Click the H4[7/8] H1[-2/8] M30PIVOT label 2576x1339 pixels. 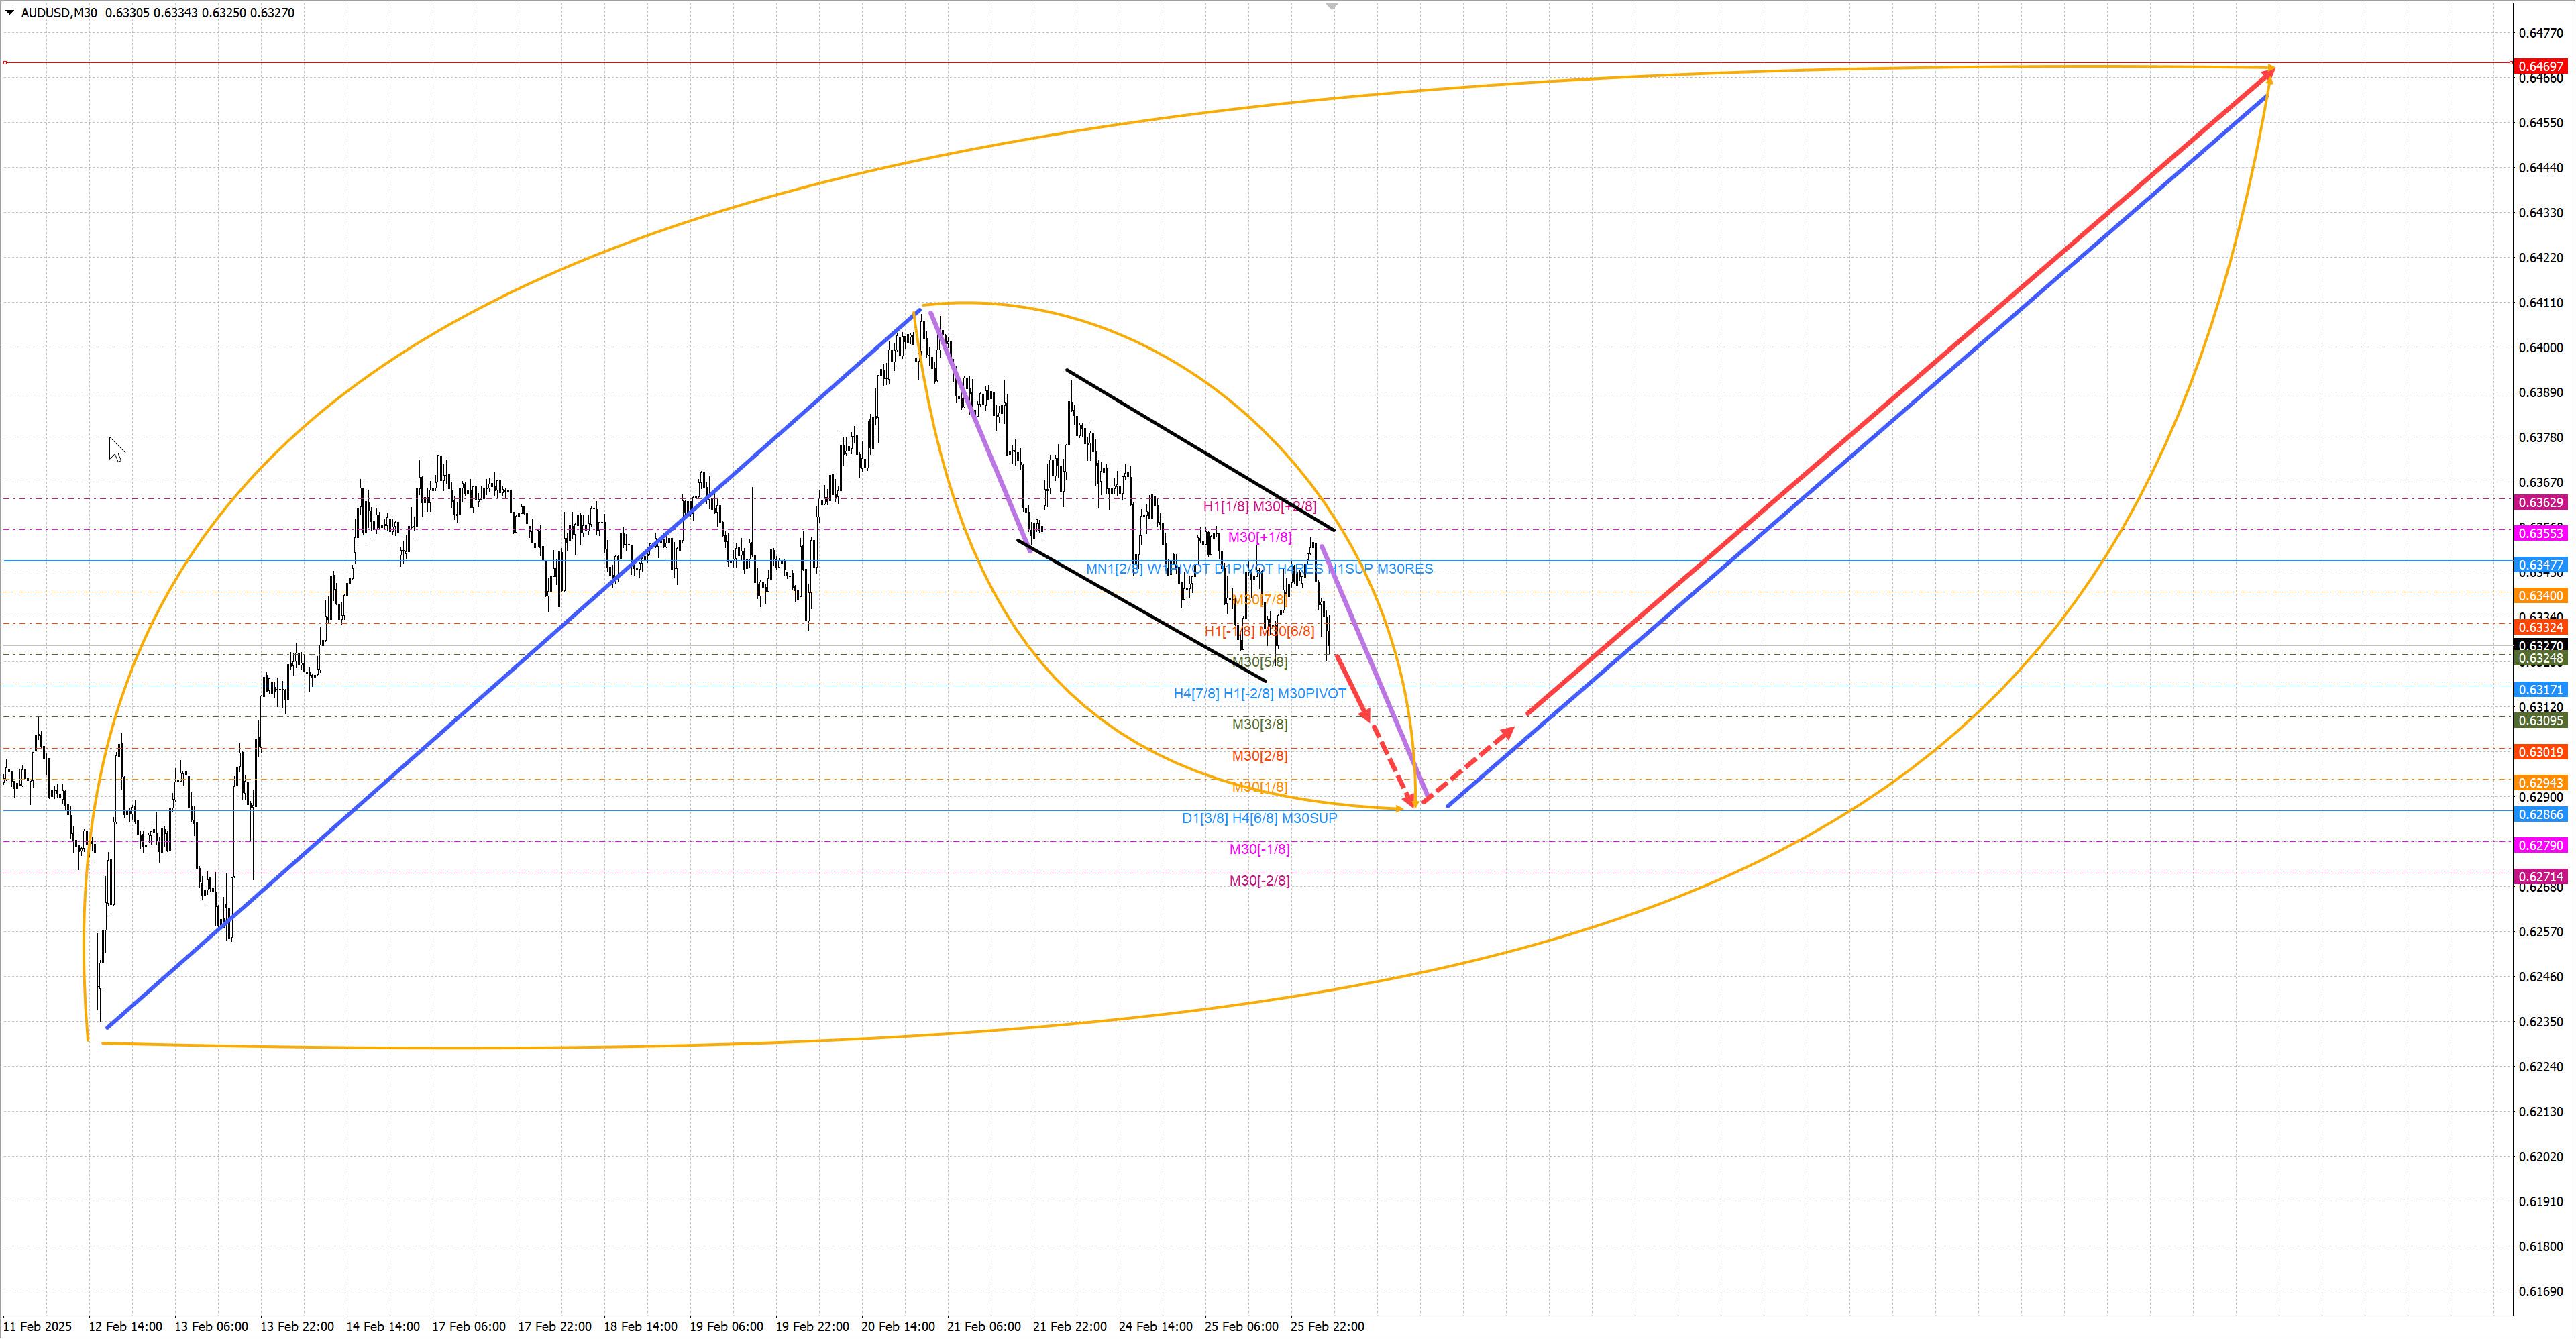(x=1259, y=693)
